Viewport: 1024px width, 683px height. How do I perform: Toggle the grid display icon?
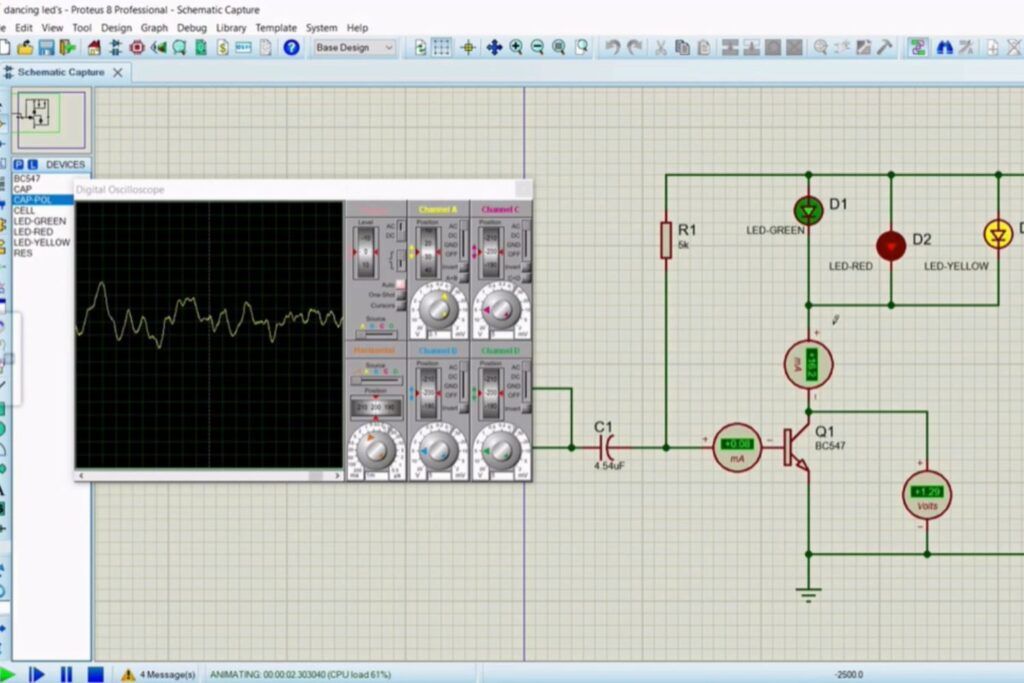[x=441, y=47]
